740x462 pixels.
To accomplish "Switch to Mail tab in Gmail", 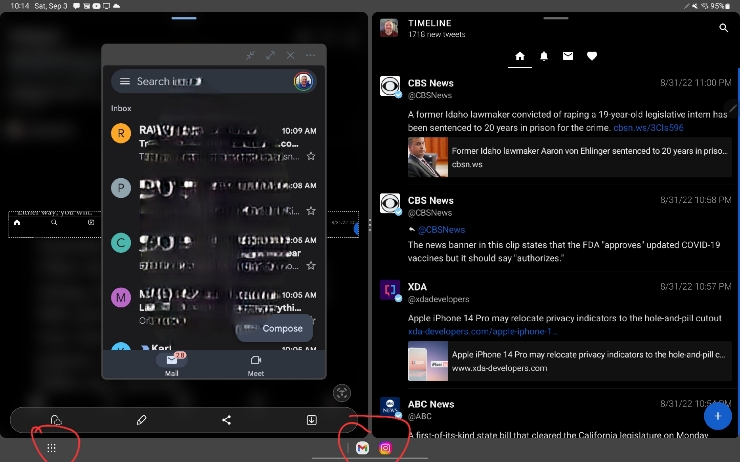I will pyautogui.click(x=172, y=365).
